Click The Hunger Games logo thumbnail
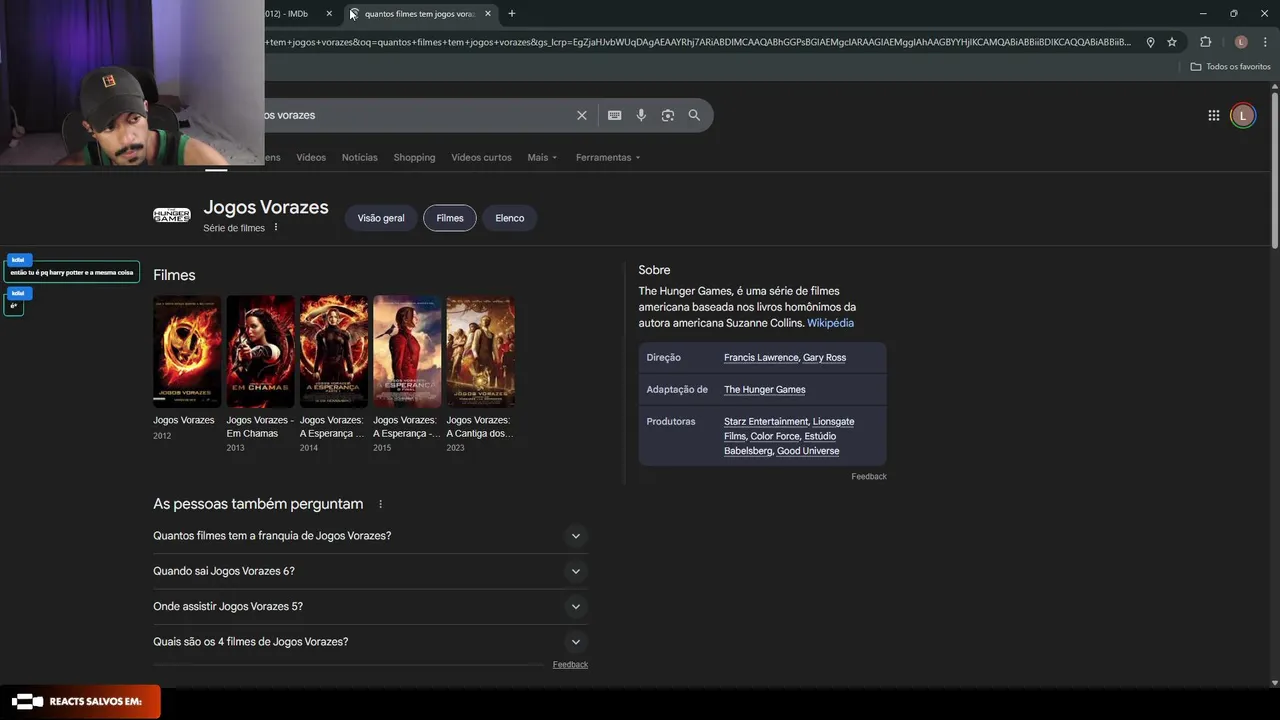The height and width of the screenshot is (720, 1280). click(x=172, y=214)
